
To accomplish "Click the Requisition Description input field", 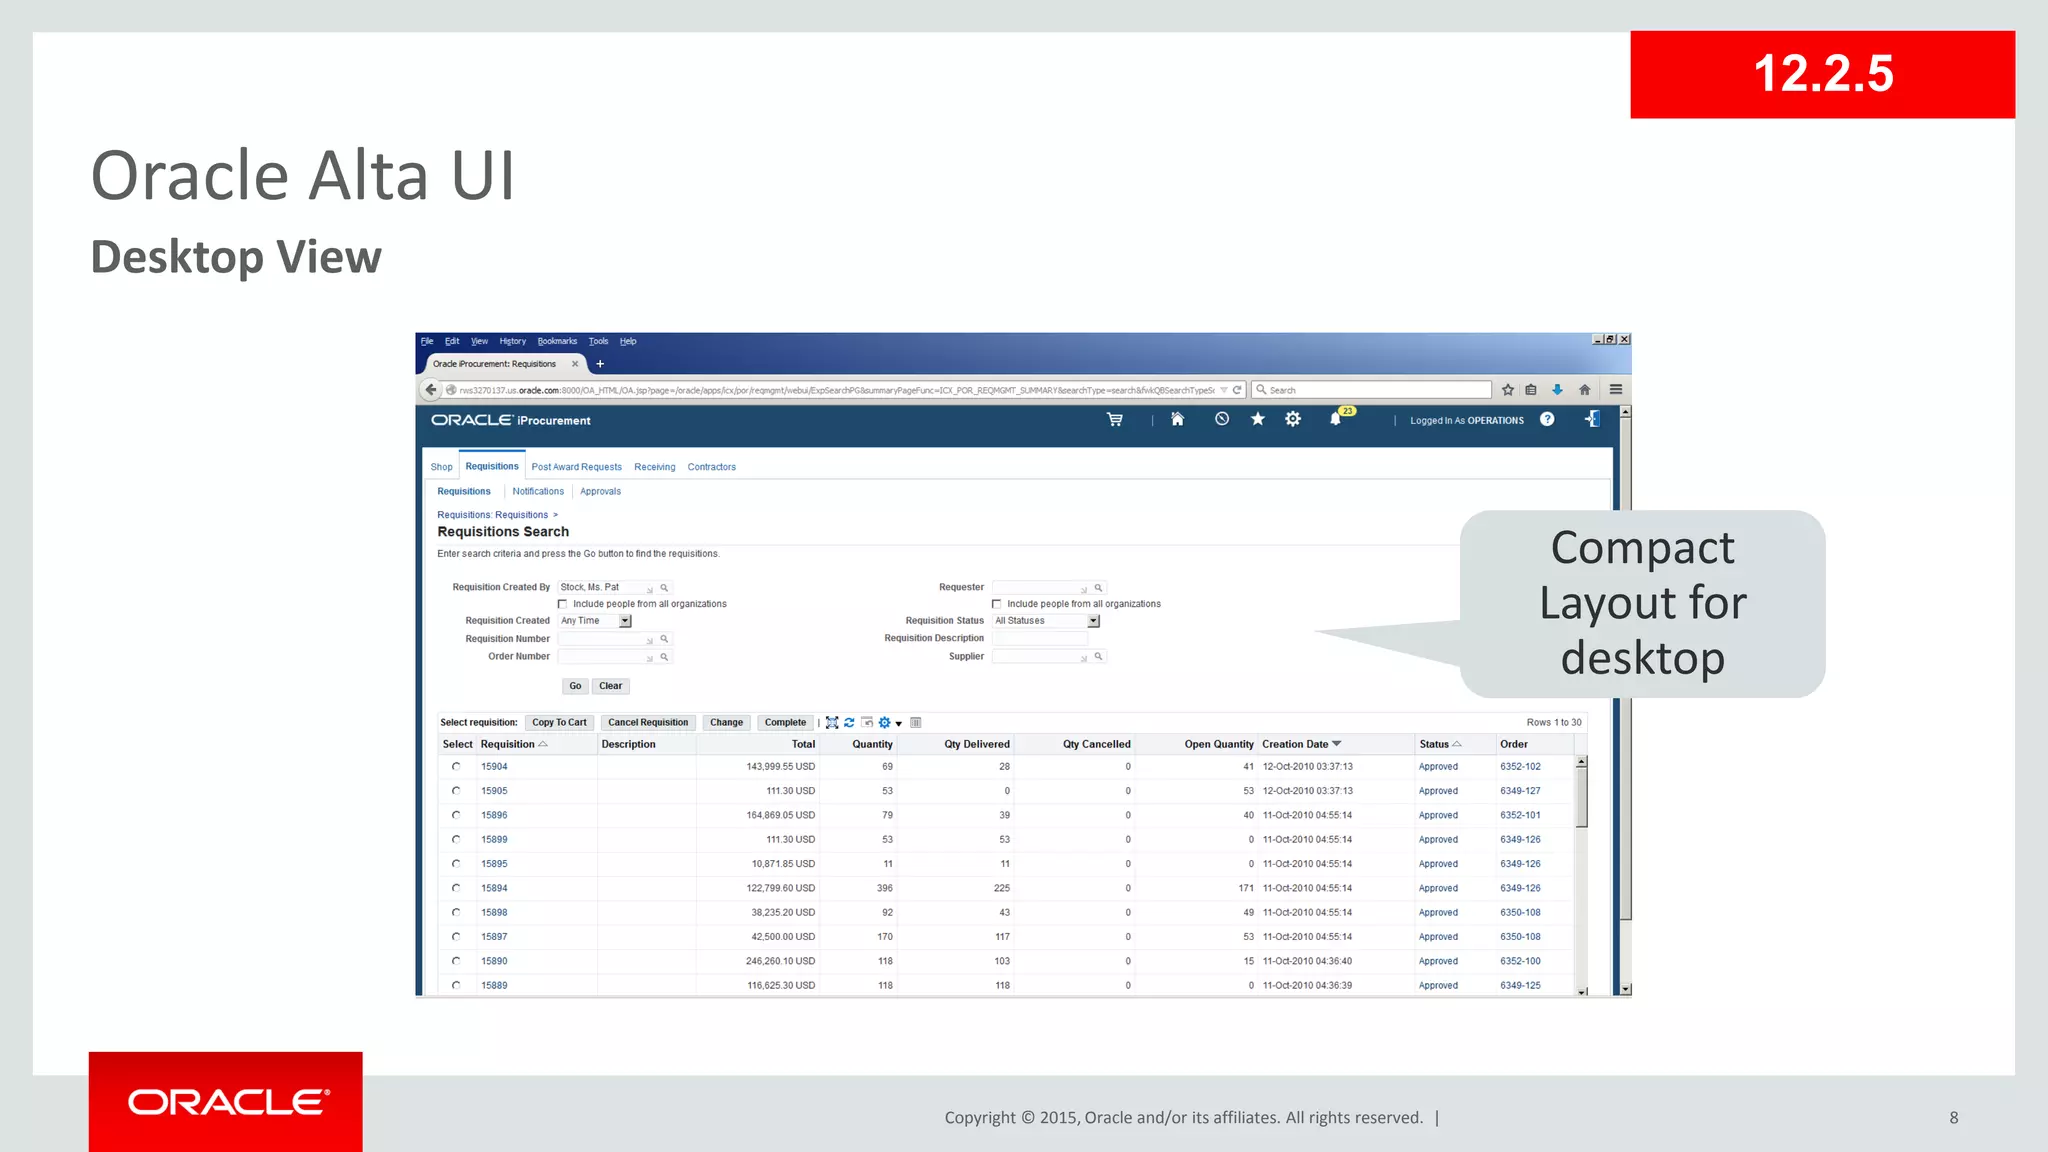I will point(1039,638).
